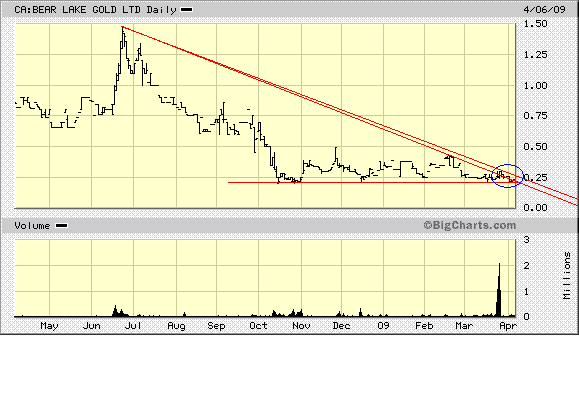This screenshot has height=405, width=579.
Task: Click the daily price legend marker beside the title
Action: 186,10
